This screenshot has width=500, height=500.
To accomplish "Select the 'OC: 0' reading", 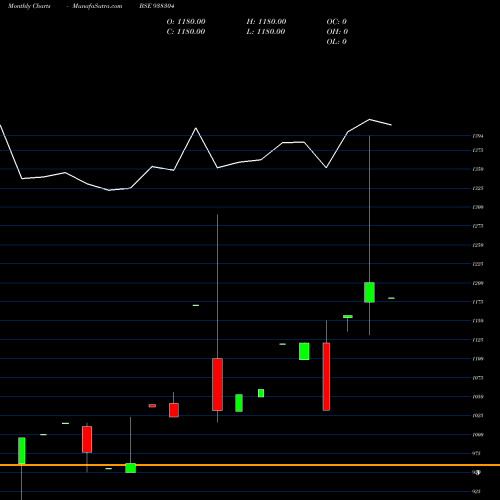I will (337, 22).
